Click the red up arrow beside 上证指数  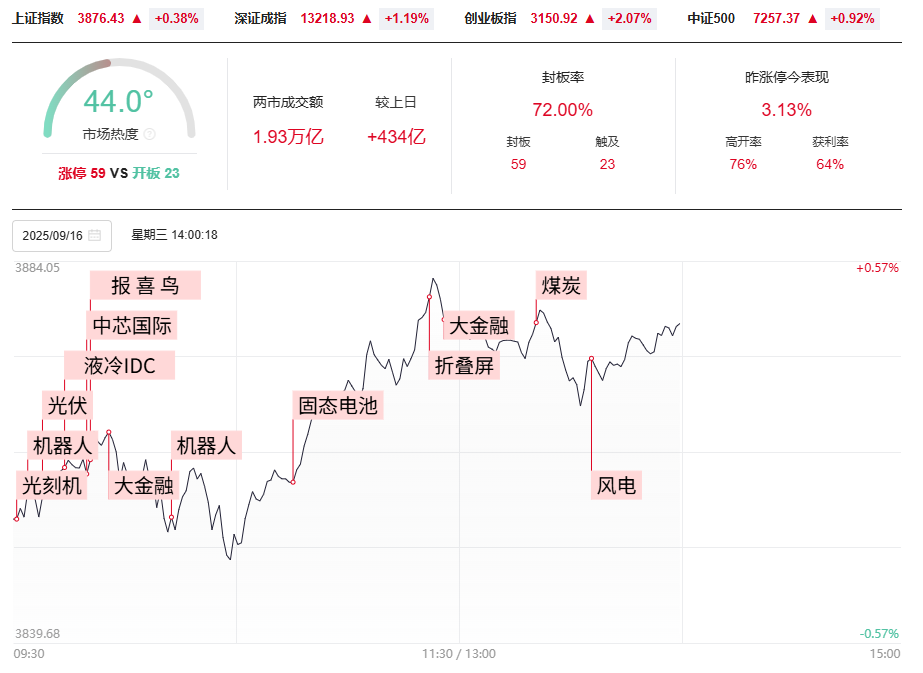(137, 18)
